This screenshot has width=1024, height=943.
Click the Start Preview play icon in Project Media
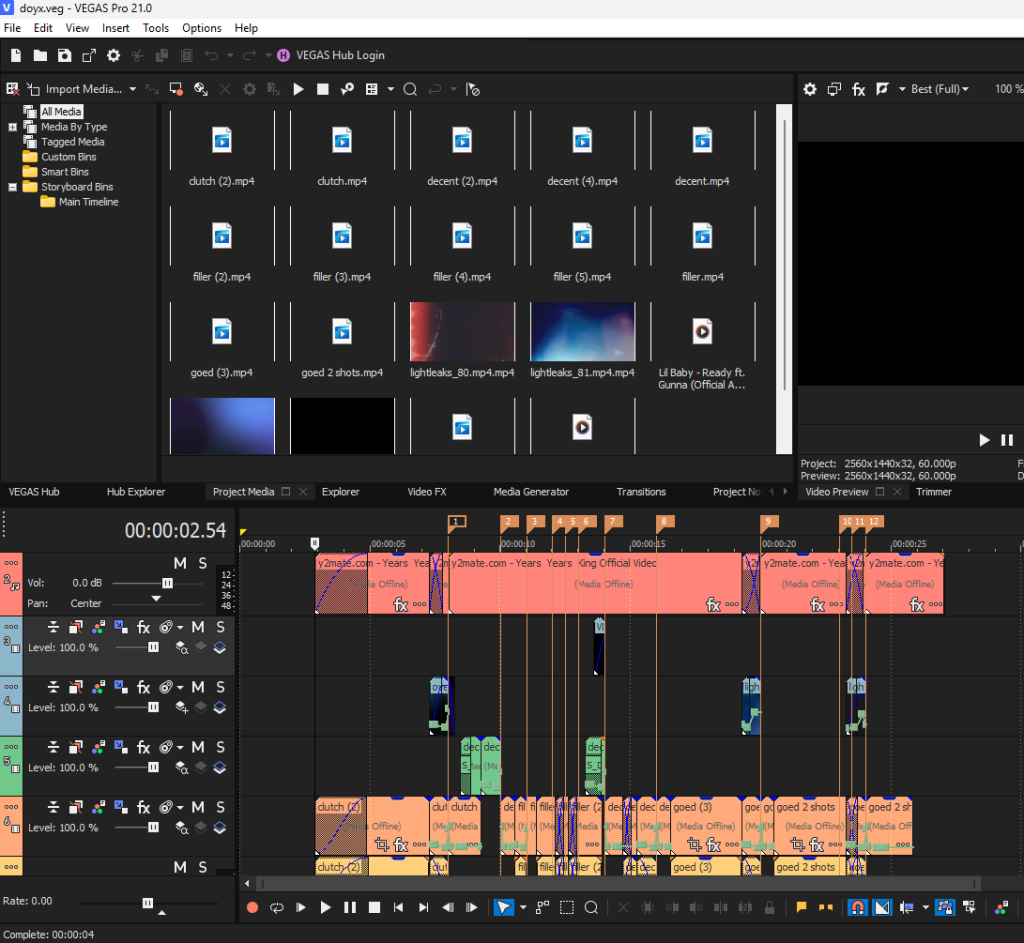tap(298, 89)
